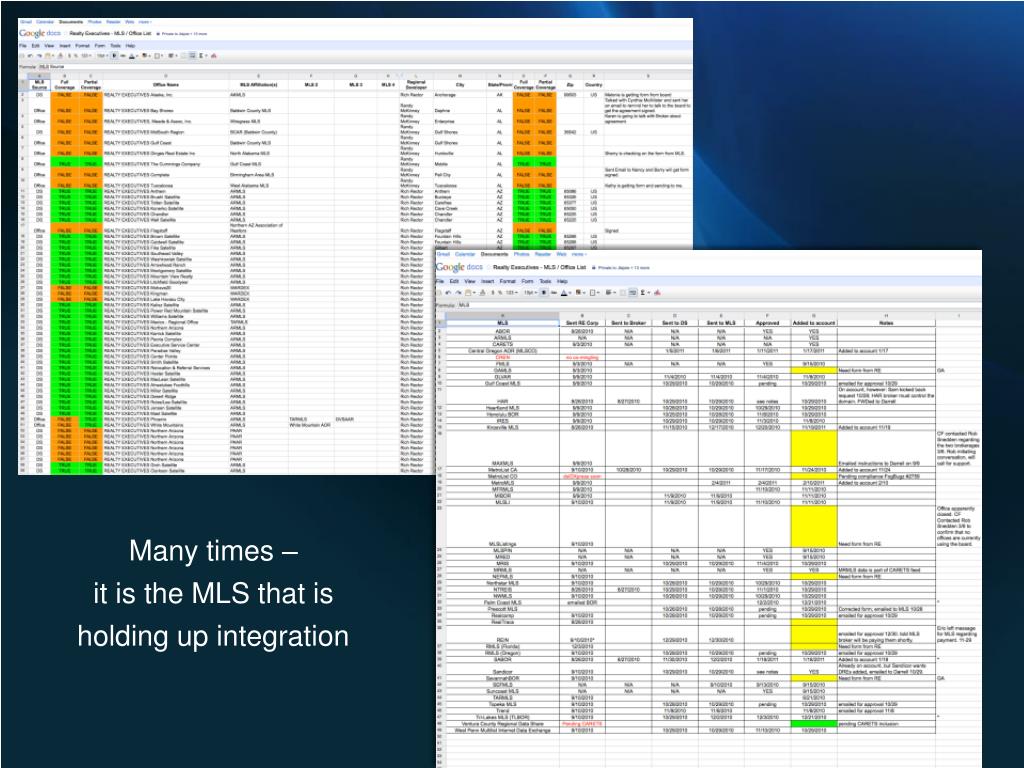Select the 'Office Name' header cell in the back window
Screen dimensions: 1024x768
166,84
